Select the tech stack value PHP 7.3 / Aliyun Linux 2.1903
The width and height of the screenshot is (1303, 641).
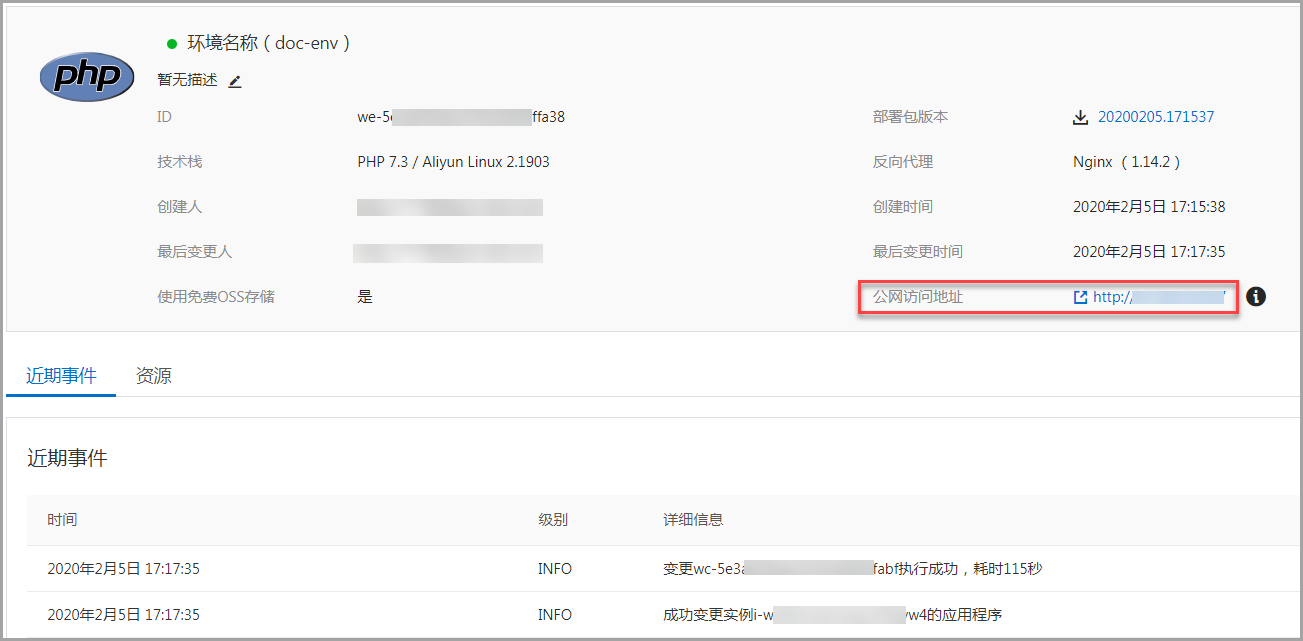pos(453,162)
